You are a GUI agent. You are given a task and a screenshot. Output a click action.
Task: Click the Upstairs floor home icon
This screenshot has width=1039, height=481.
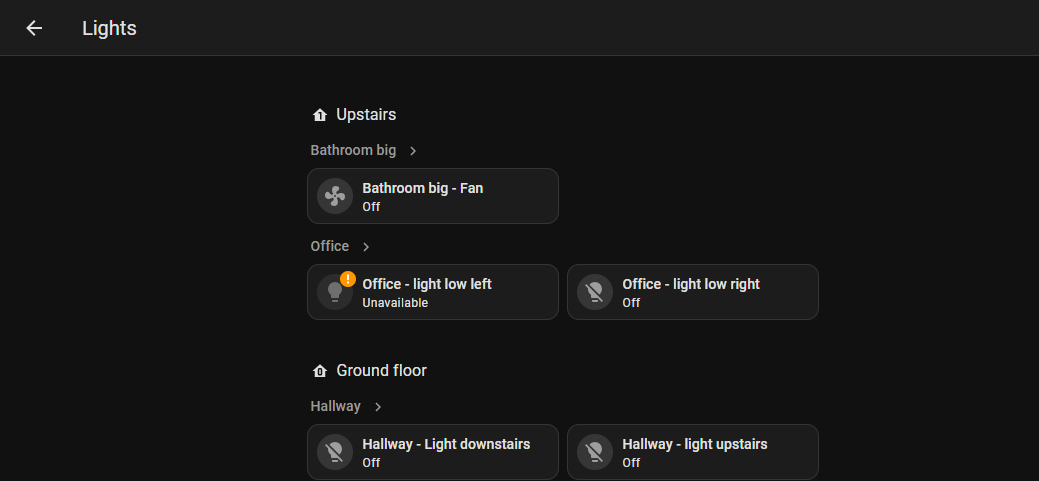pos(320,116)
